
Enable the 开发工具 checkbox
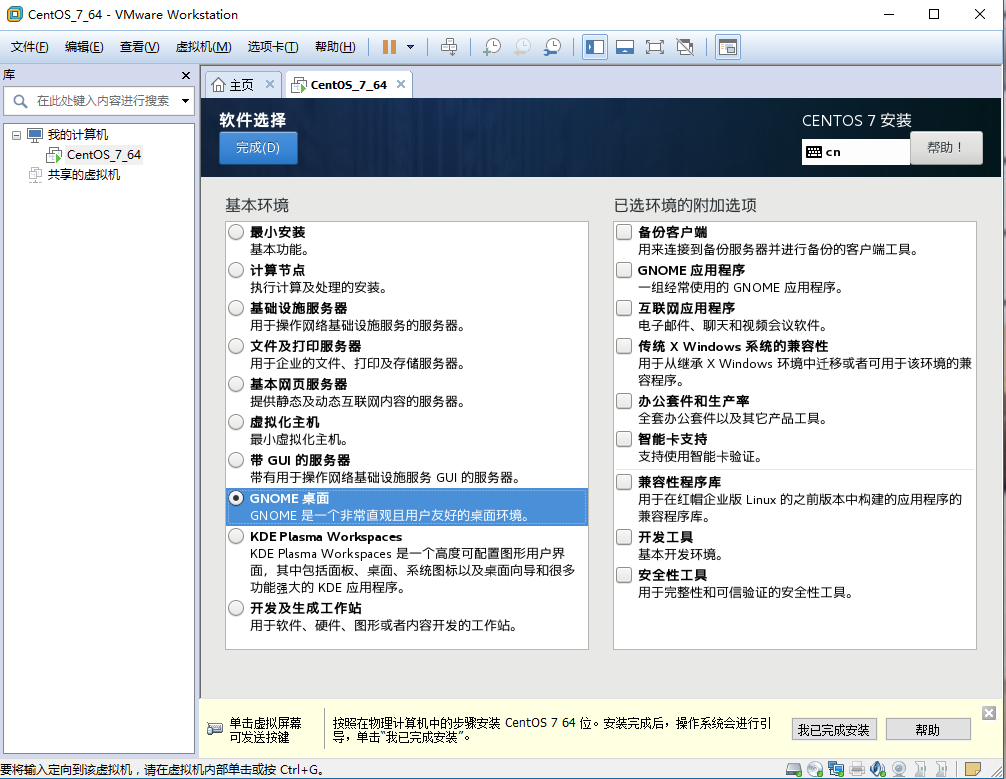(624, 536)
